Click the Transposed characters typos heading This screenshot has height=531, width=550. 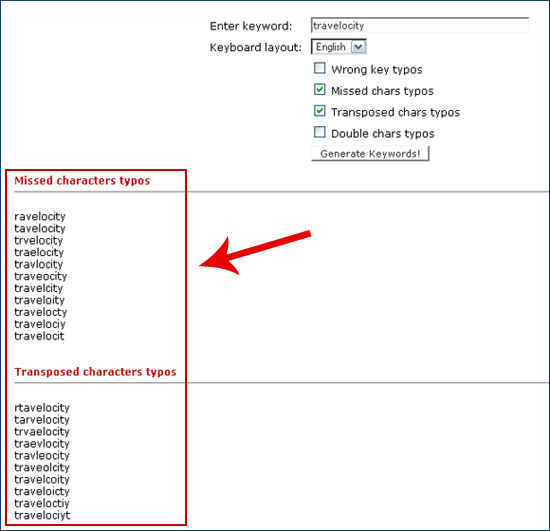(95, 372)
